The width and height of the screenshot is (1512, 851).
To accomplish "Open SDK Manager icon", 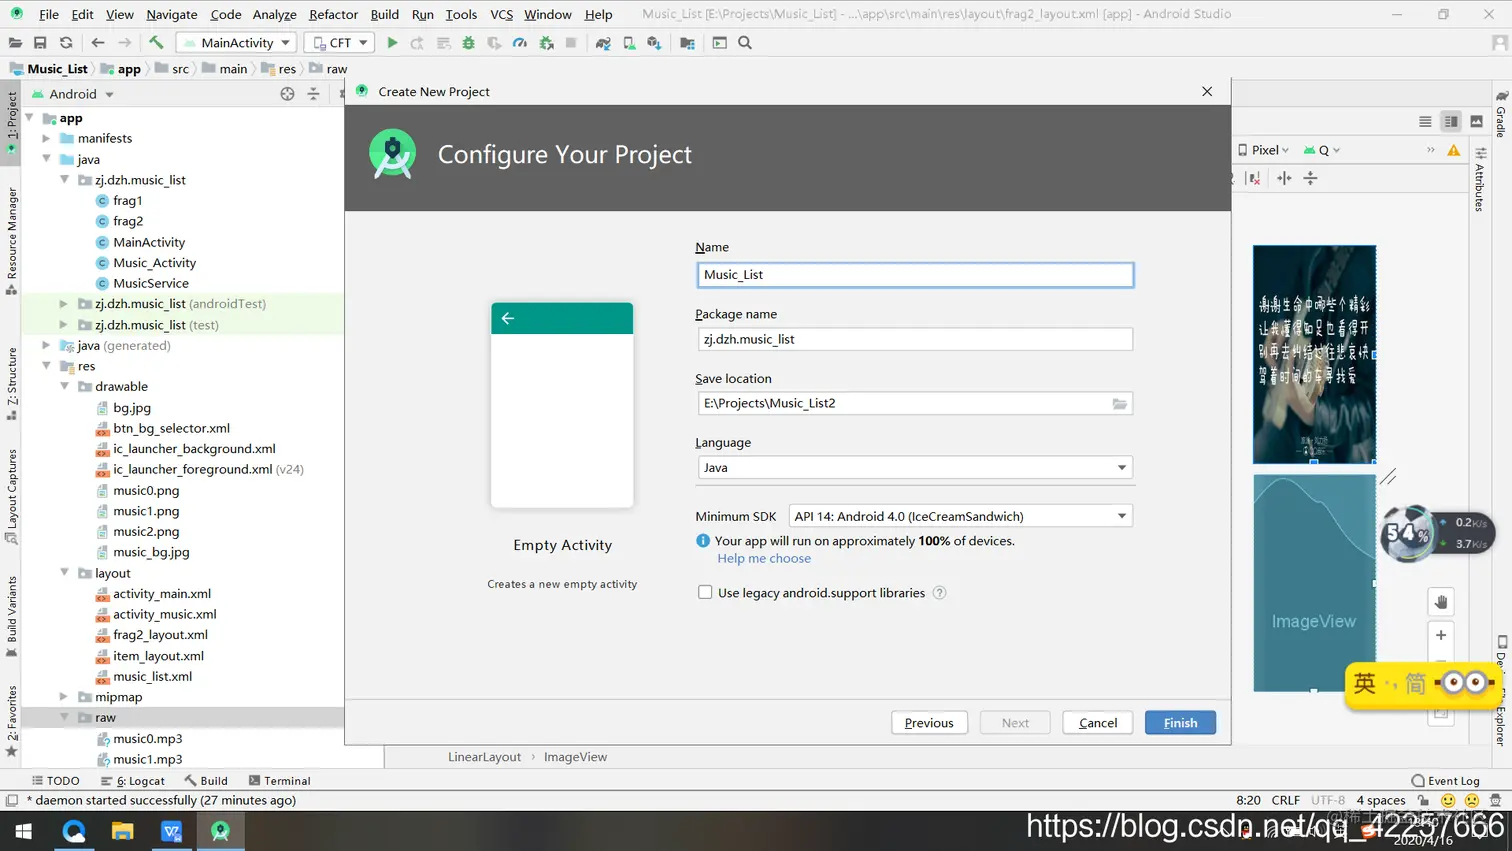I will point(654,43).
